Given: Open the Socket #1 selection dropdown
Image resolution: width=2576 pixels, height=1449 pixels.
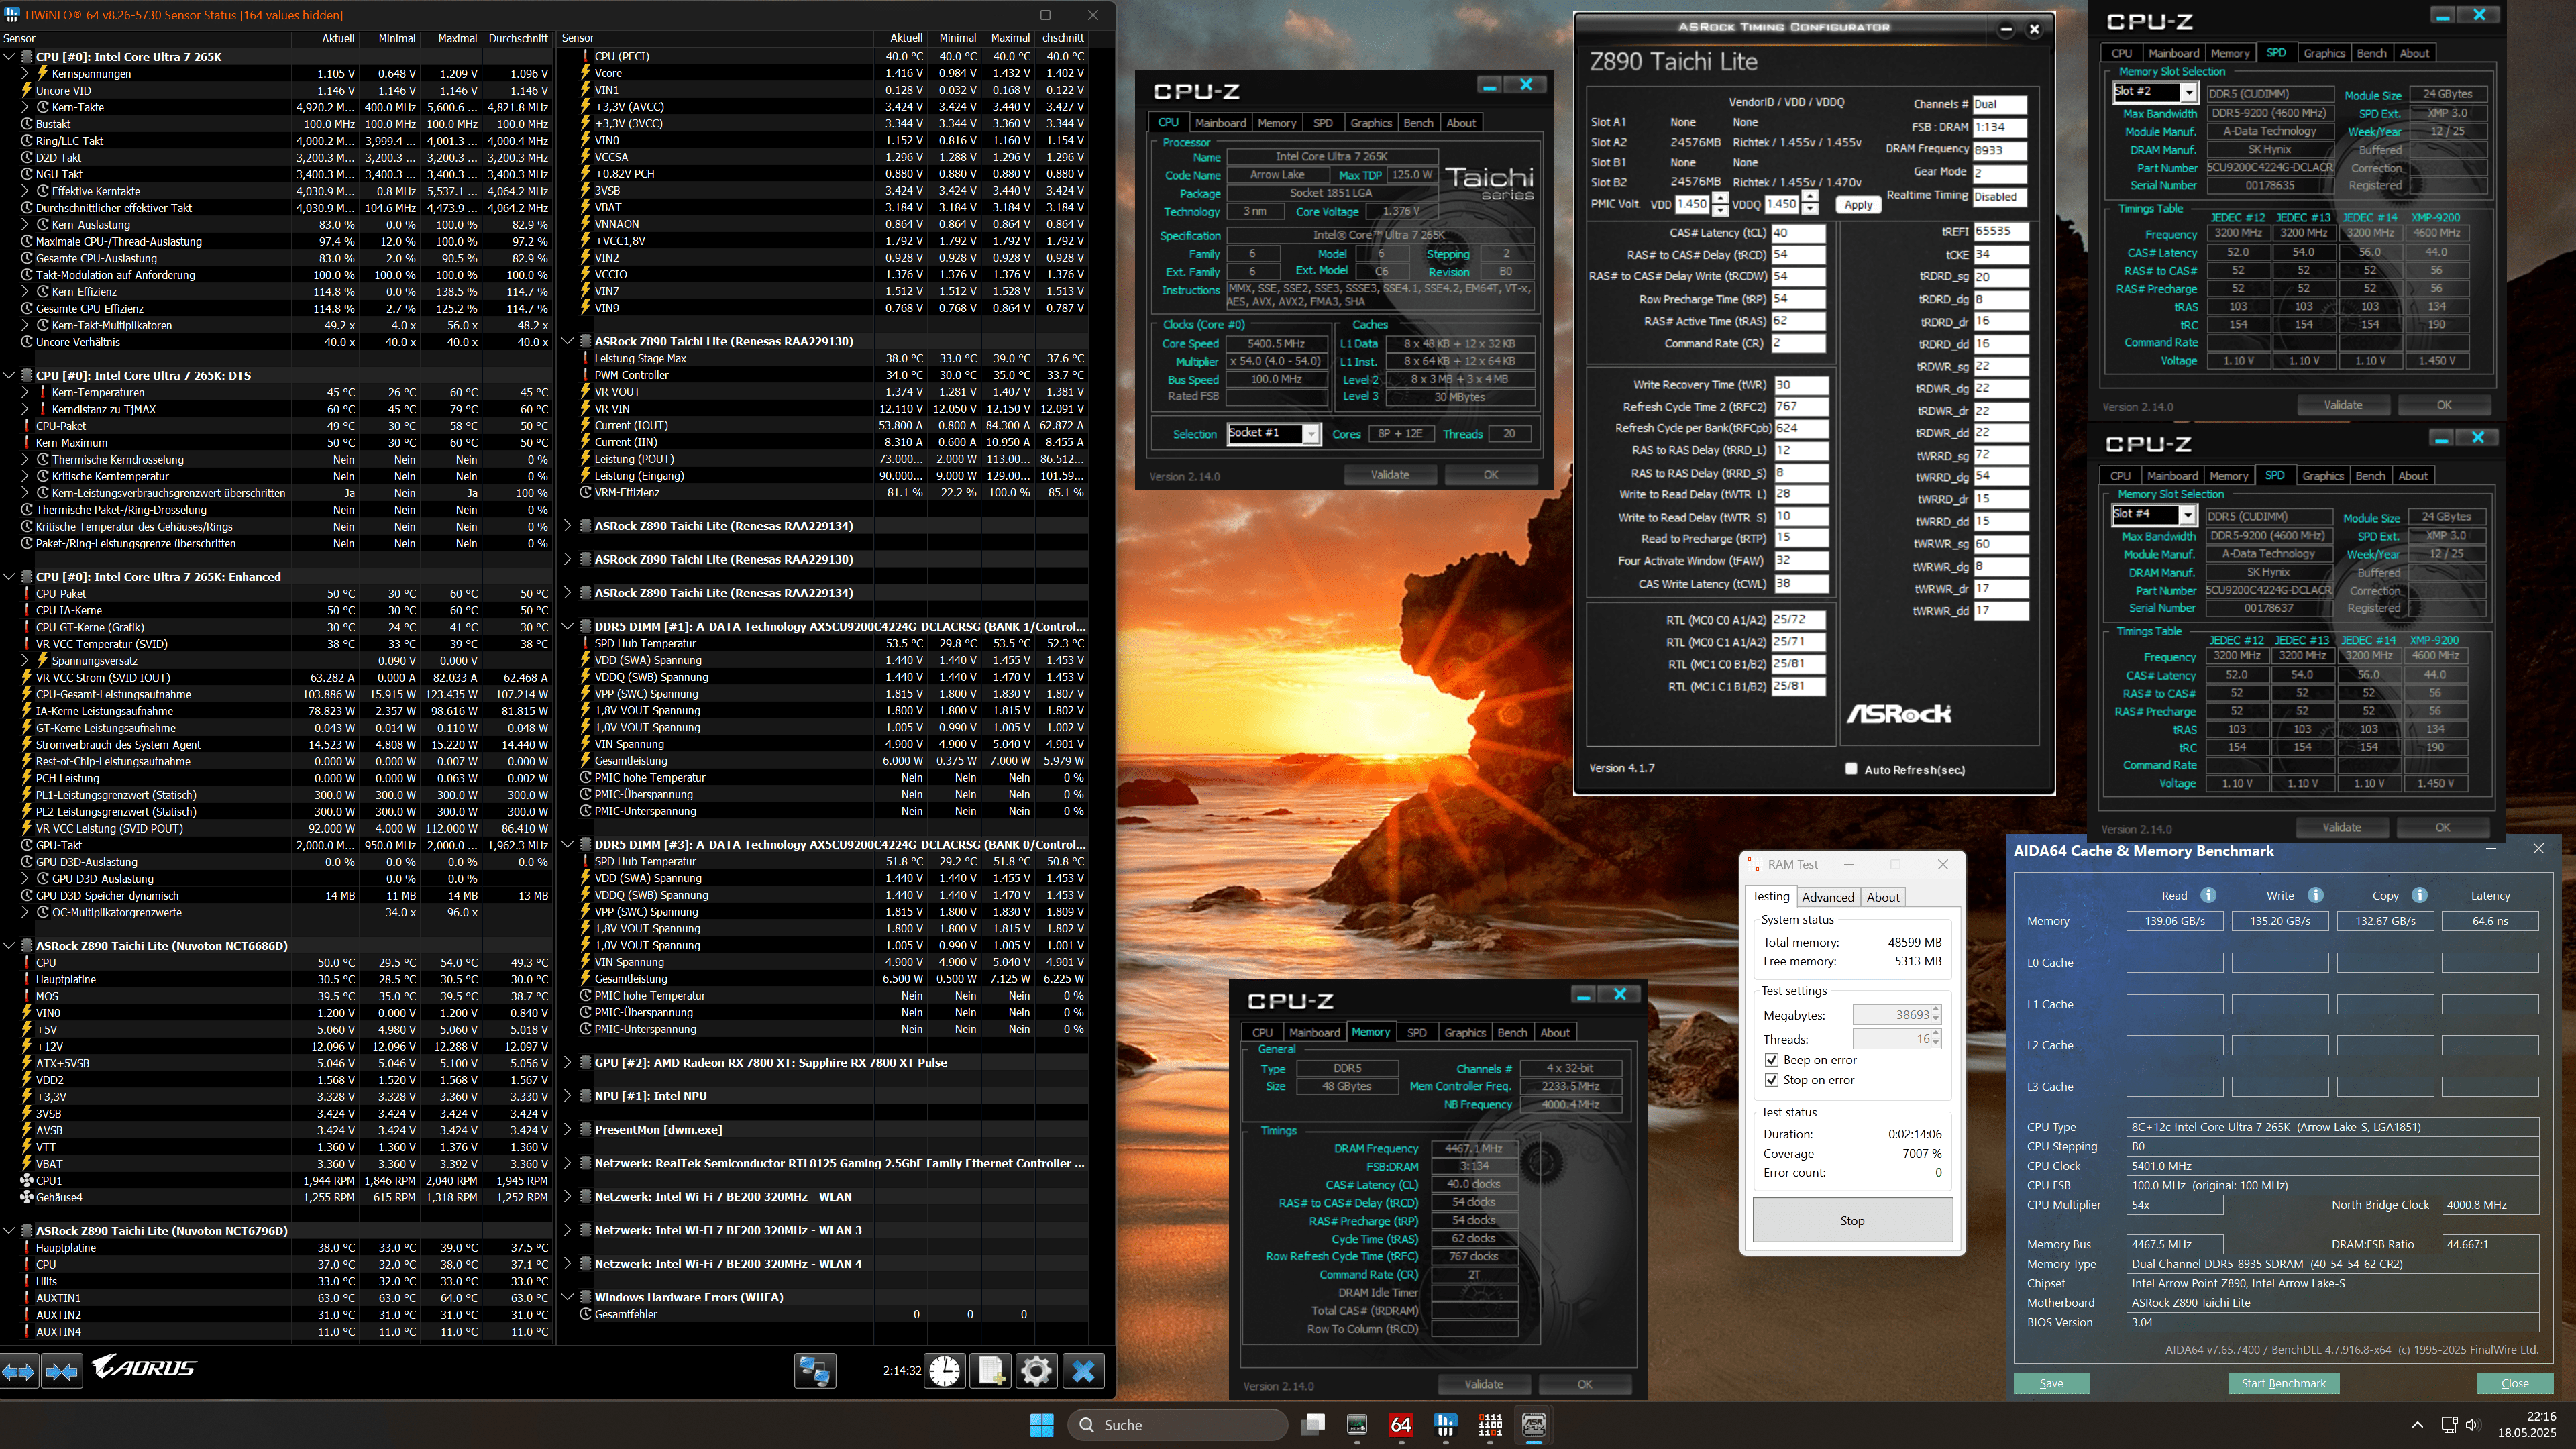Looking at the screenshot, I should pos(1310,434).
